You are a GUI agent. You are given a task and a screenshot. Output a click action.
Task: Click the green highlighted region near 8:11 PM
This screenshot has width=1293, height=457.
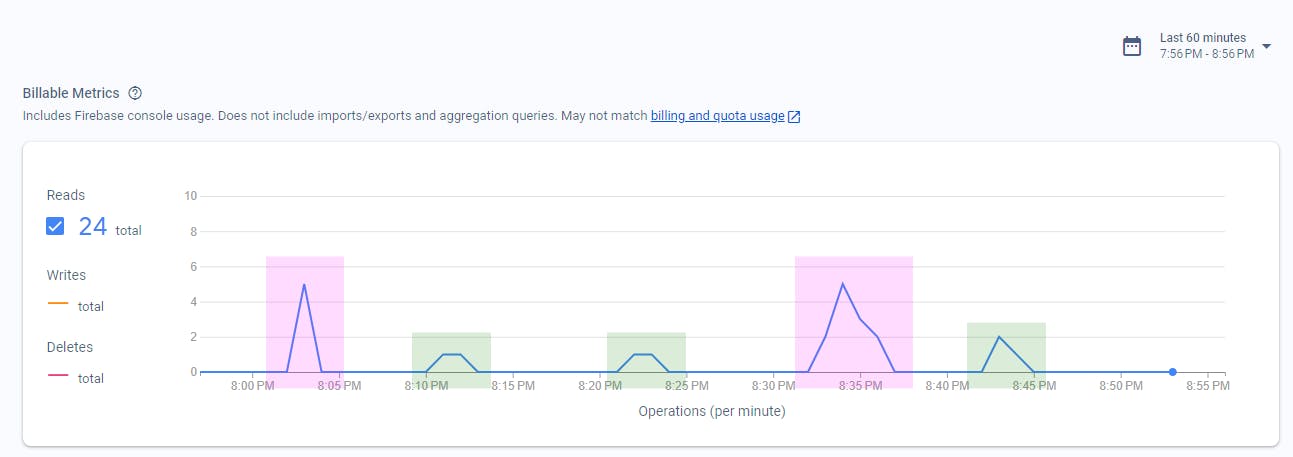pos(451,360)
